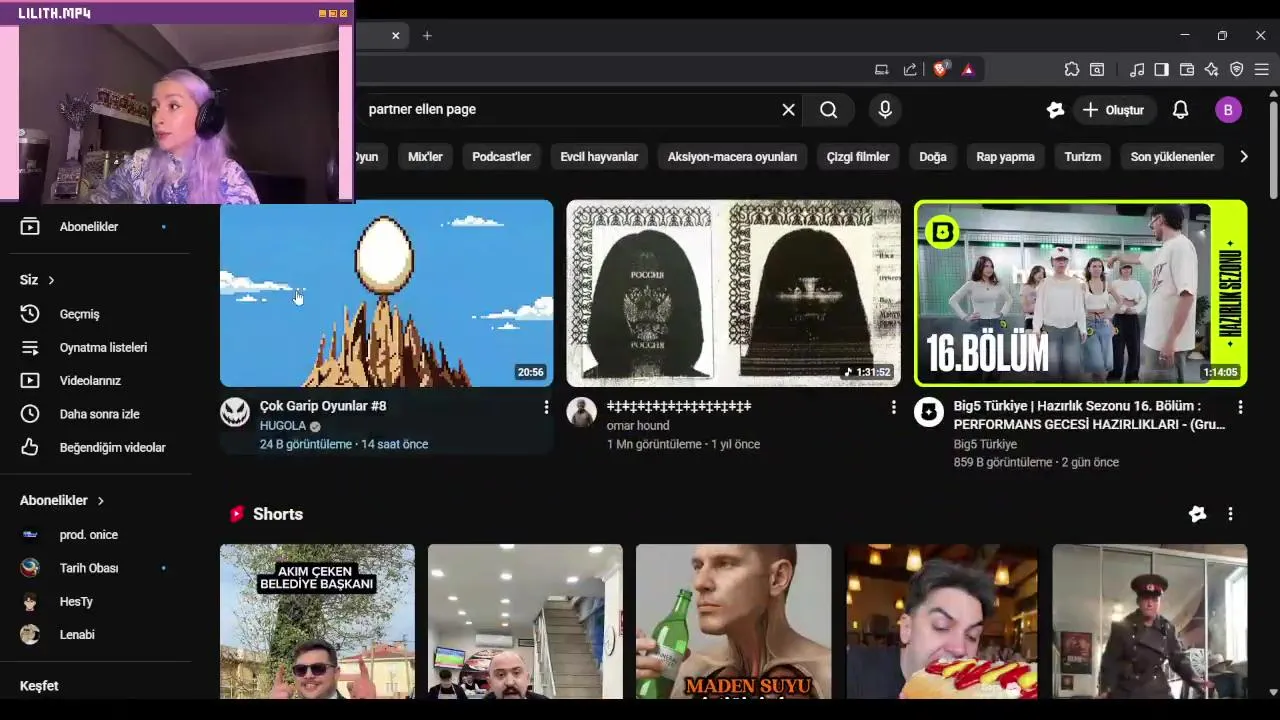Clear the search box text
The image size is (1280, 720).
coord(788,110)
